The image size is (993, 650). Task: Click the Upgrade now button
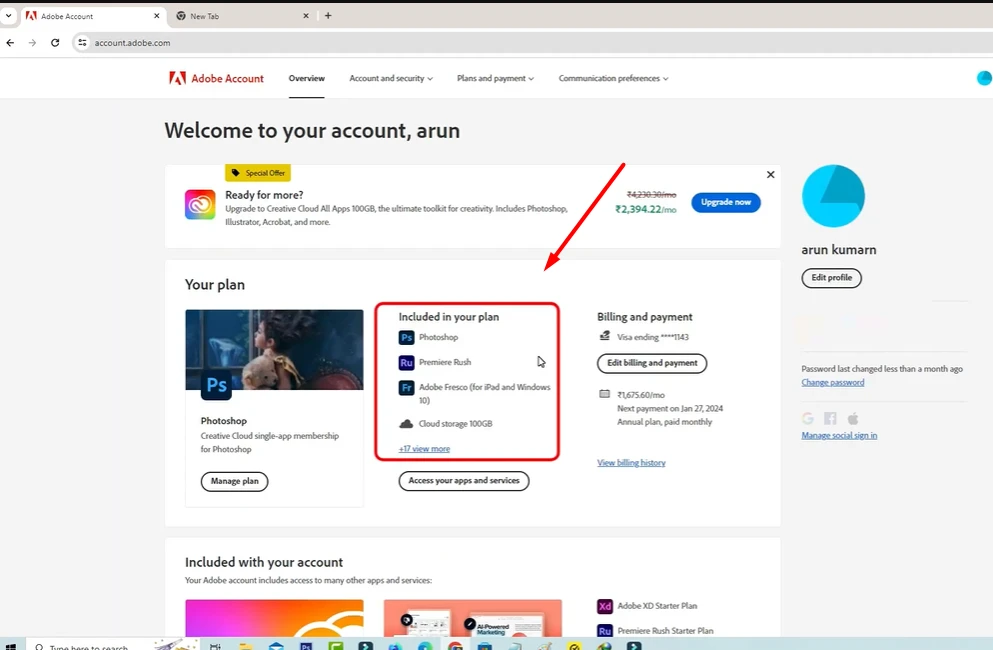click(726, 202)
